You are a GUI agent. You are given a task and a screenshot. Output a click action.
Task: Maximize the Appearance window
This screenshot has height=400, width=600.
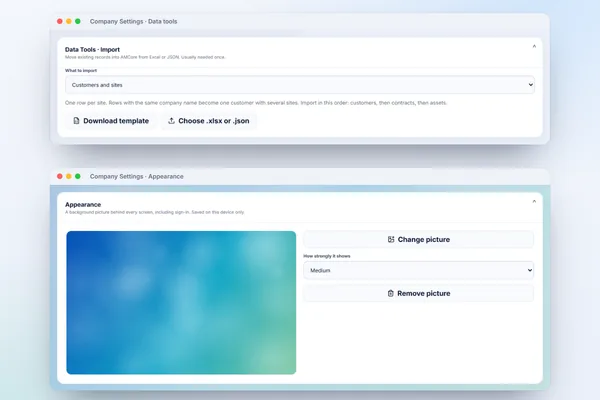click(x=78, y=176)
